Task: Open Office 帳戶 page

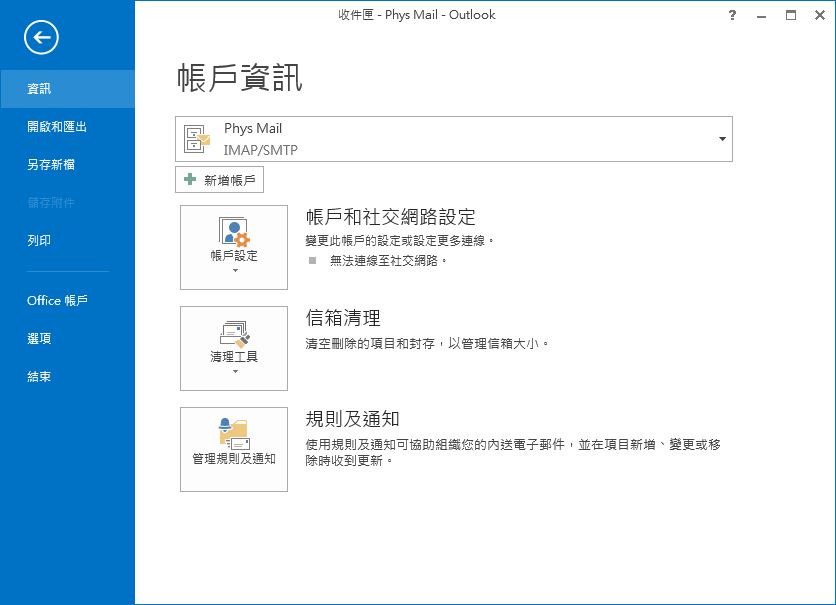Action: [67, 300]
